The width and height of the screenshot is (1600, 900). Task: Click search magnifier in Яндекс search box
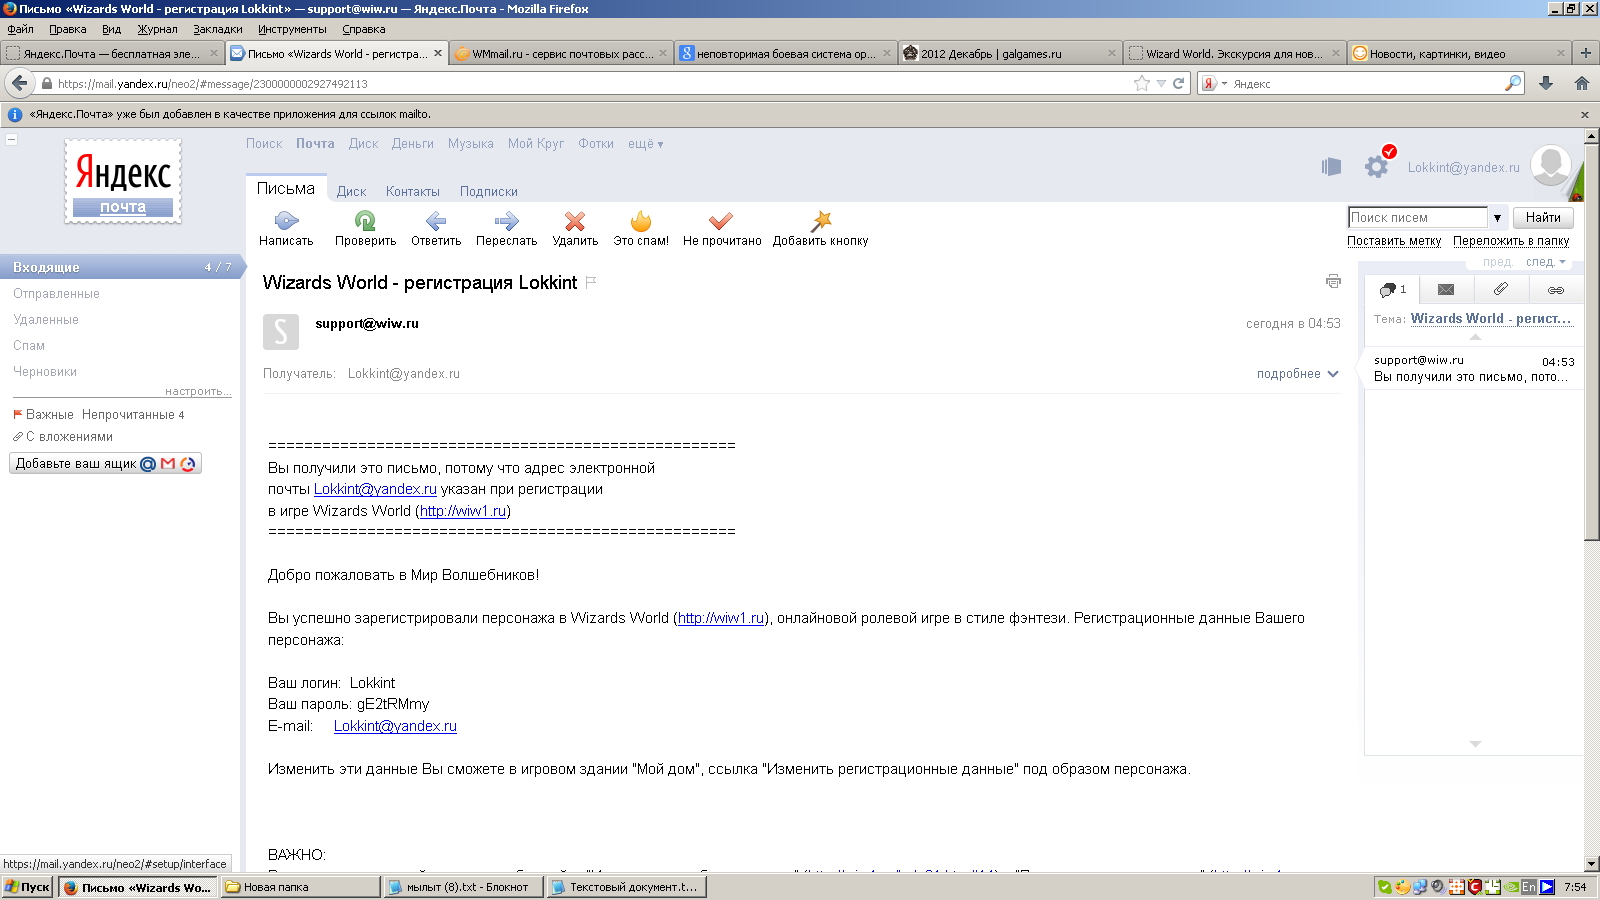pos(1513,83)
